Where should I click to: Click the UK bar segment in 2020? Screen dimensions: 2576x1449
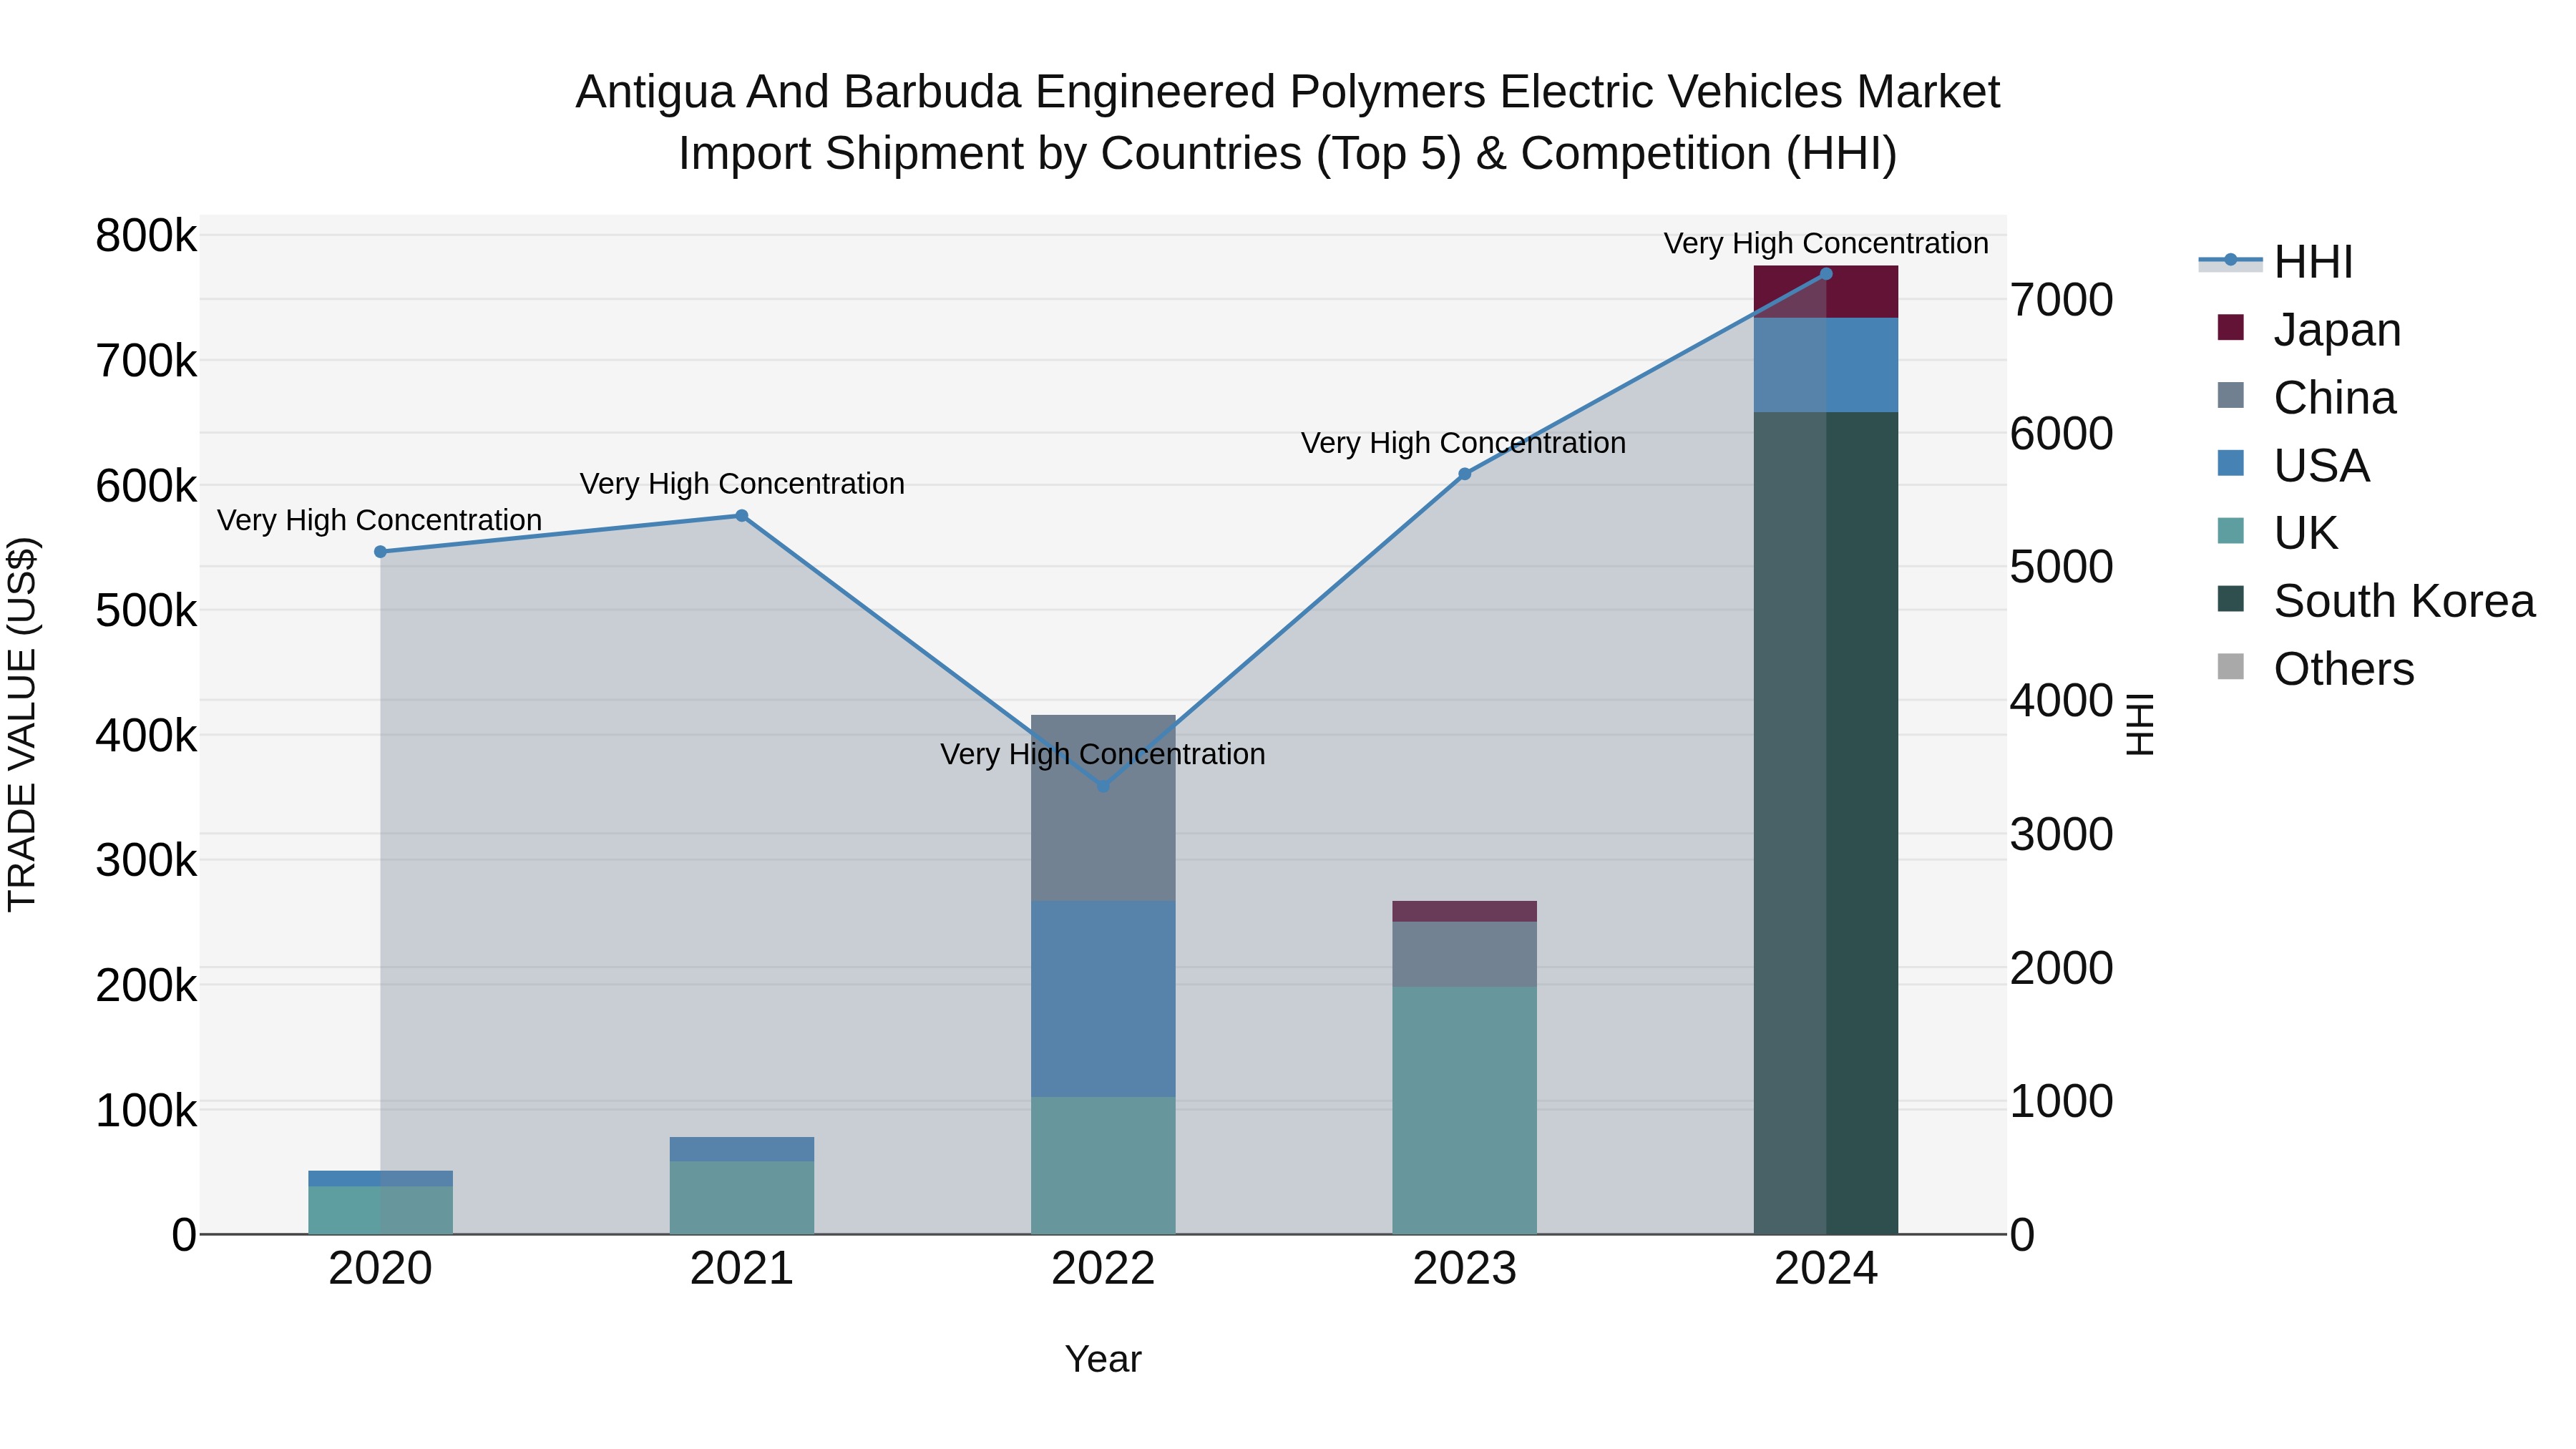click(380, 1210)
